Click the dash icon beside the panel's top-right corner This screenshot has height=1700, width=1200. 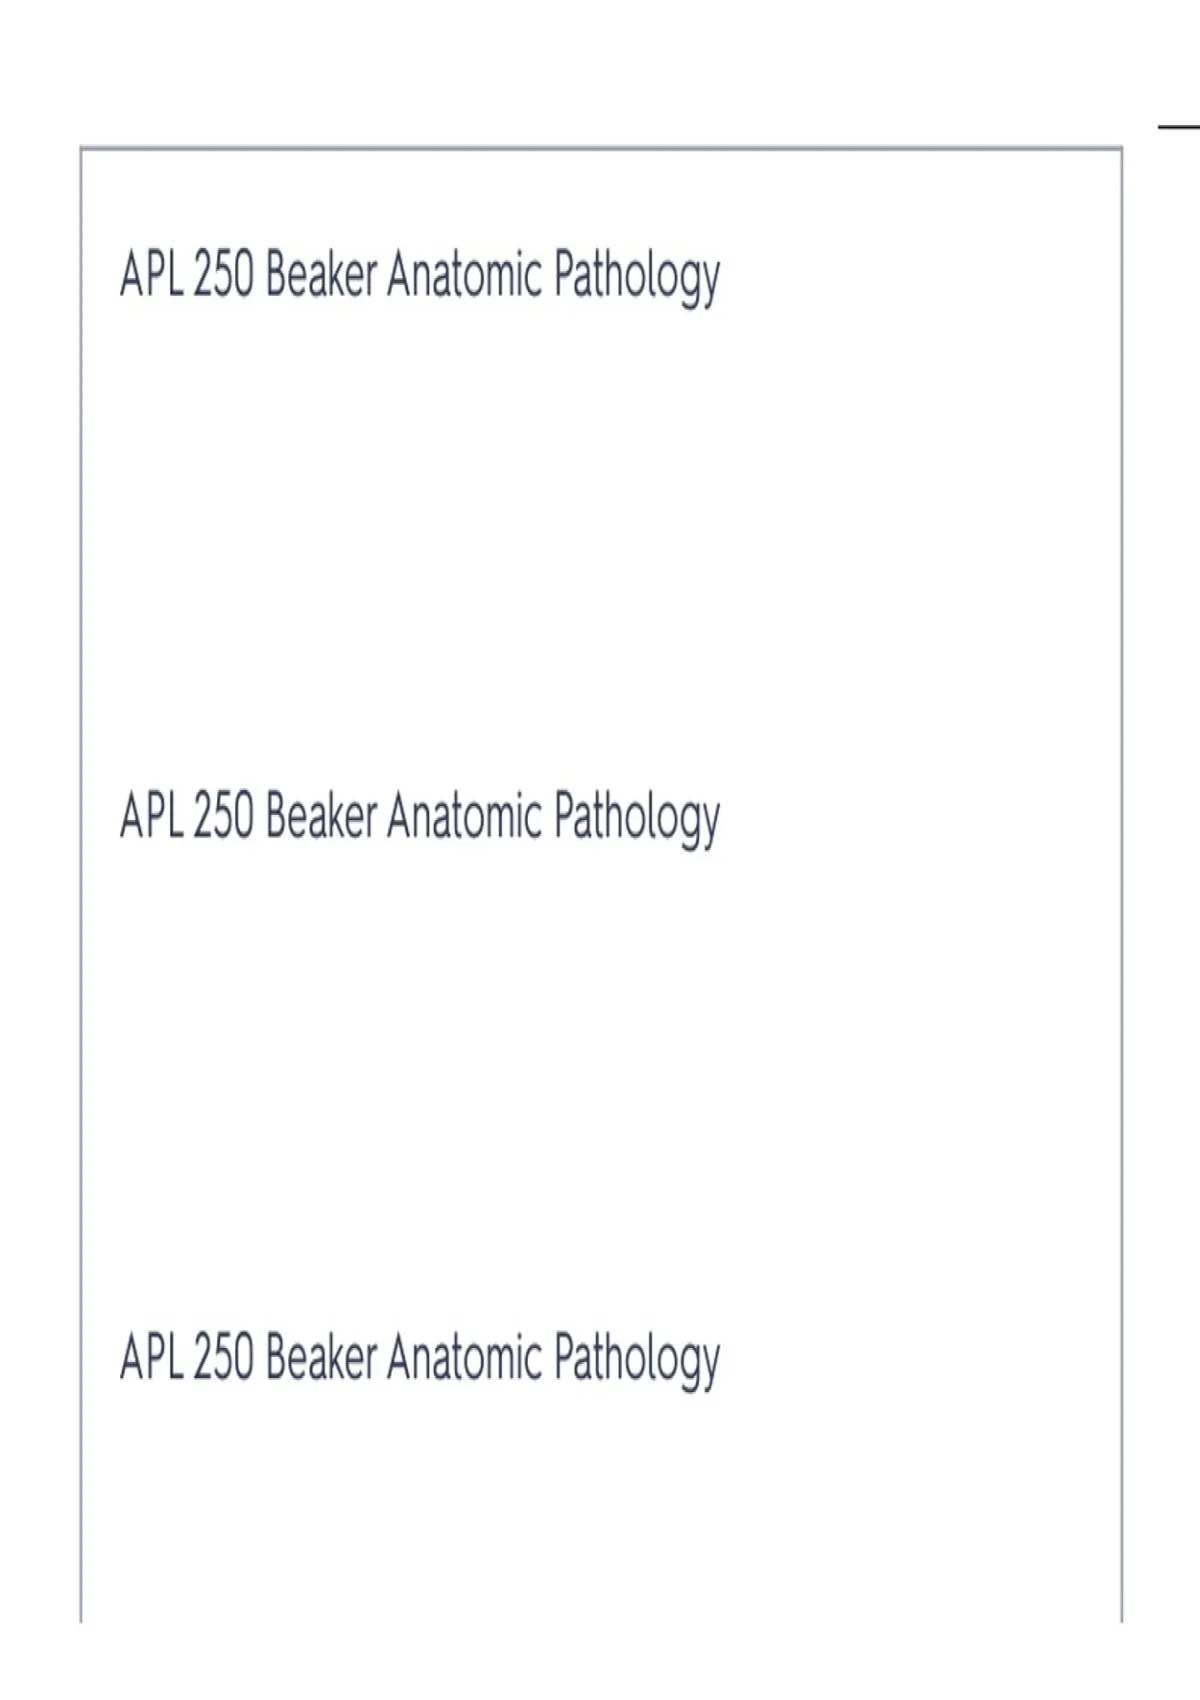1180,127
